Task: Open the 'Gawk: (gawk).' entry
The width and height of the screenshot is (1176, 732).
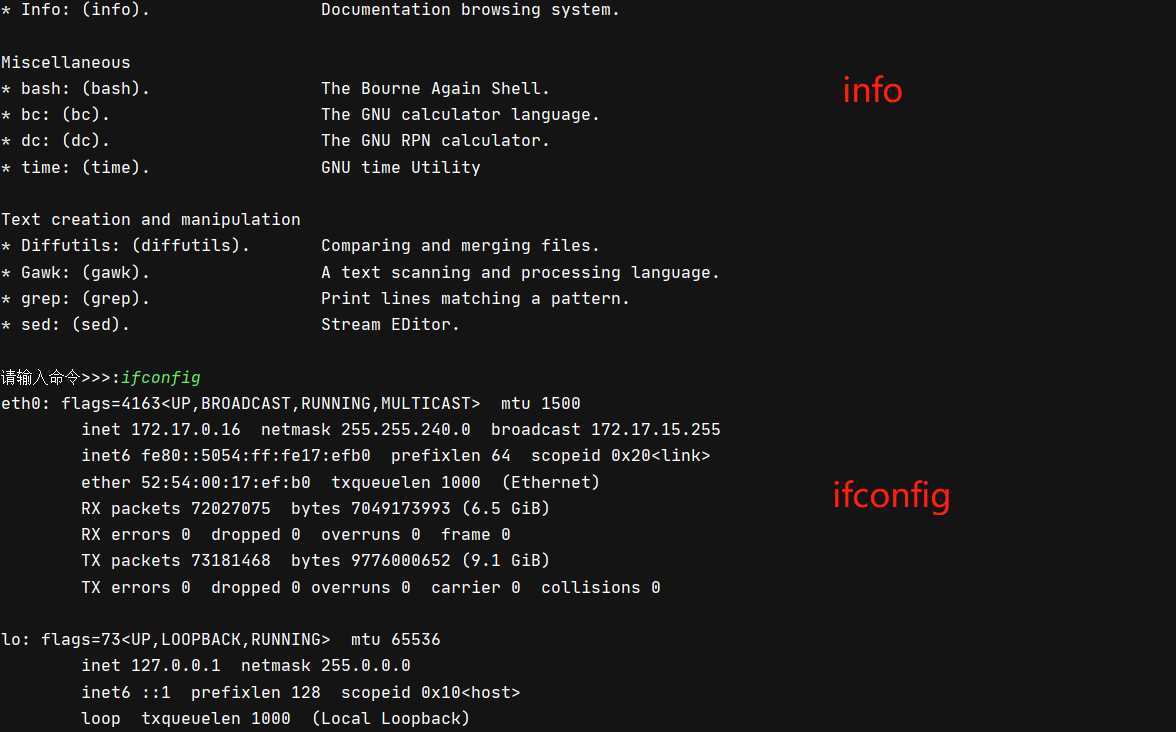Action: pyautogui.click(x=85, y=272)
